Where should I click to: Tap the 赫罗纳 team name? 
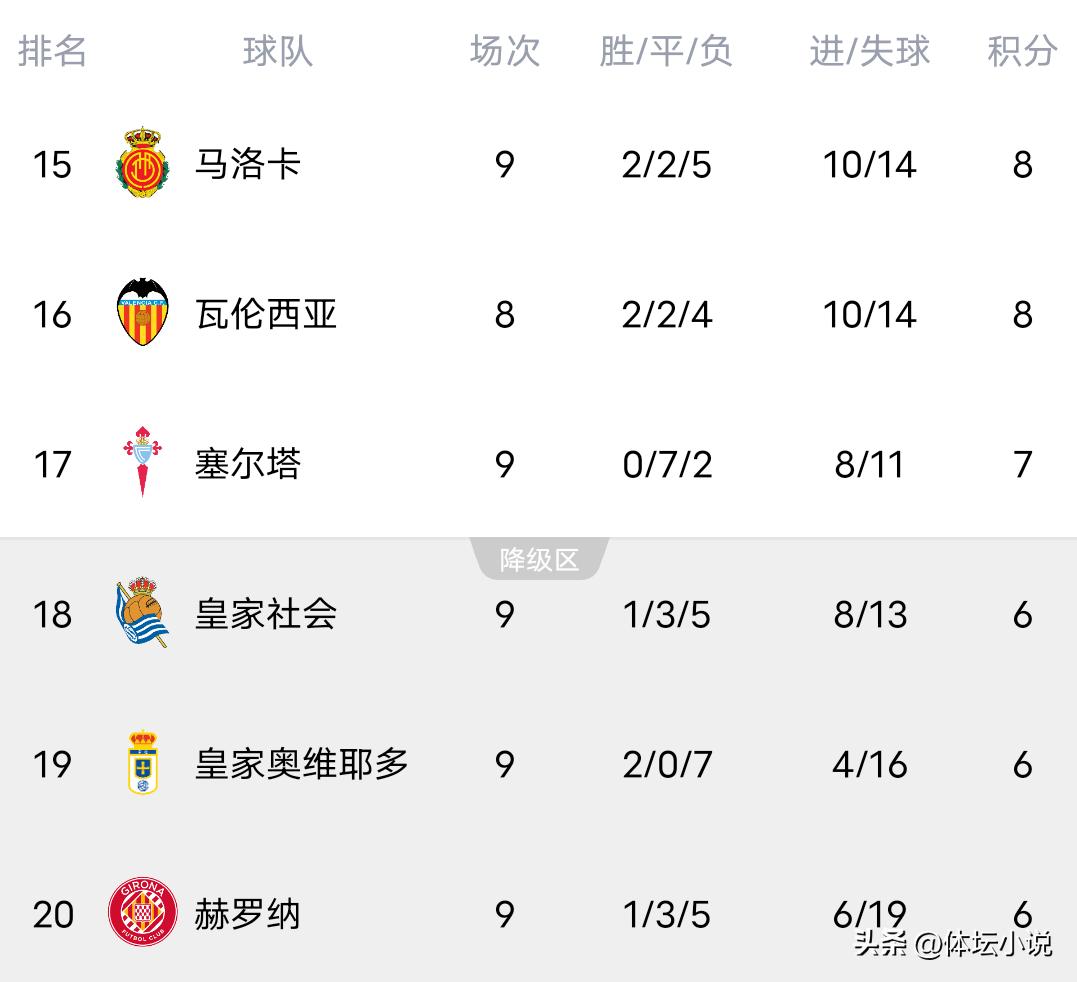tap(248, 914)
